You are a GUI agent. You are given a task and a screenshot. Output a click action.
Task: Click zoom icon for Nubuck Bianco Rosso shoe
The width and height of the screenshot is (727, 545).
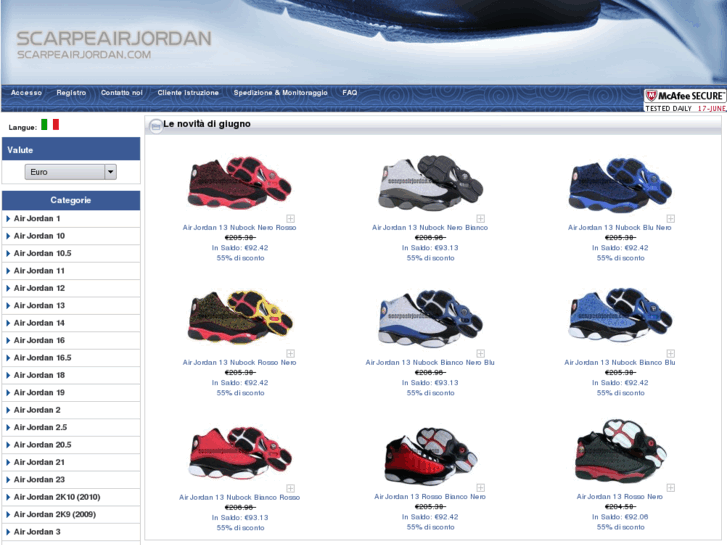[x=291, y=488]
